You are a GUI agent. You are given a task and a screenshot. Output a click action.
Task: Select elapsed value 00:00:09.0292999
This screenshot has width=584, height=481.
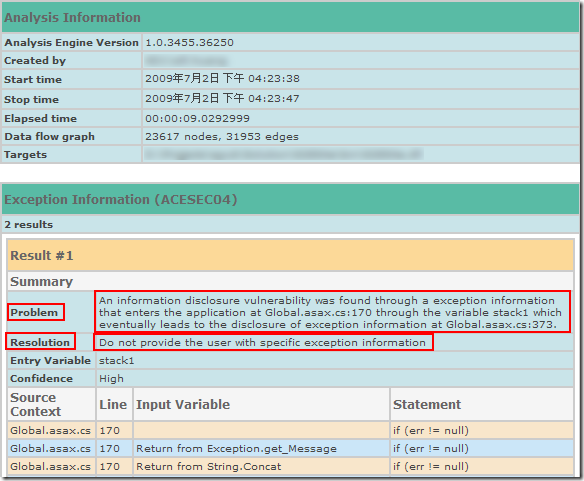(x=197, y=118)
